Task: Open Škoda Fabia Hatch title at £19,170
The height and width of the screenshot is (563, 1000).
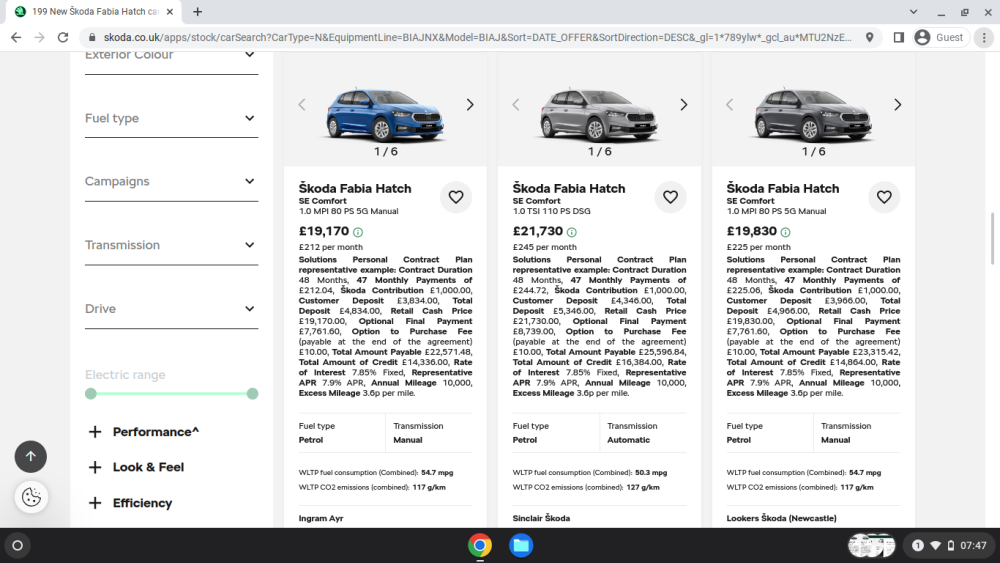Action: 355,189
